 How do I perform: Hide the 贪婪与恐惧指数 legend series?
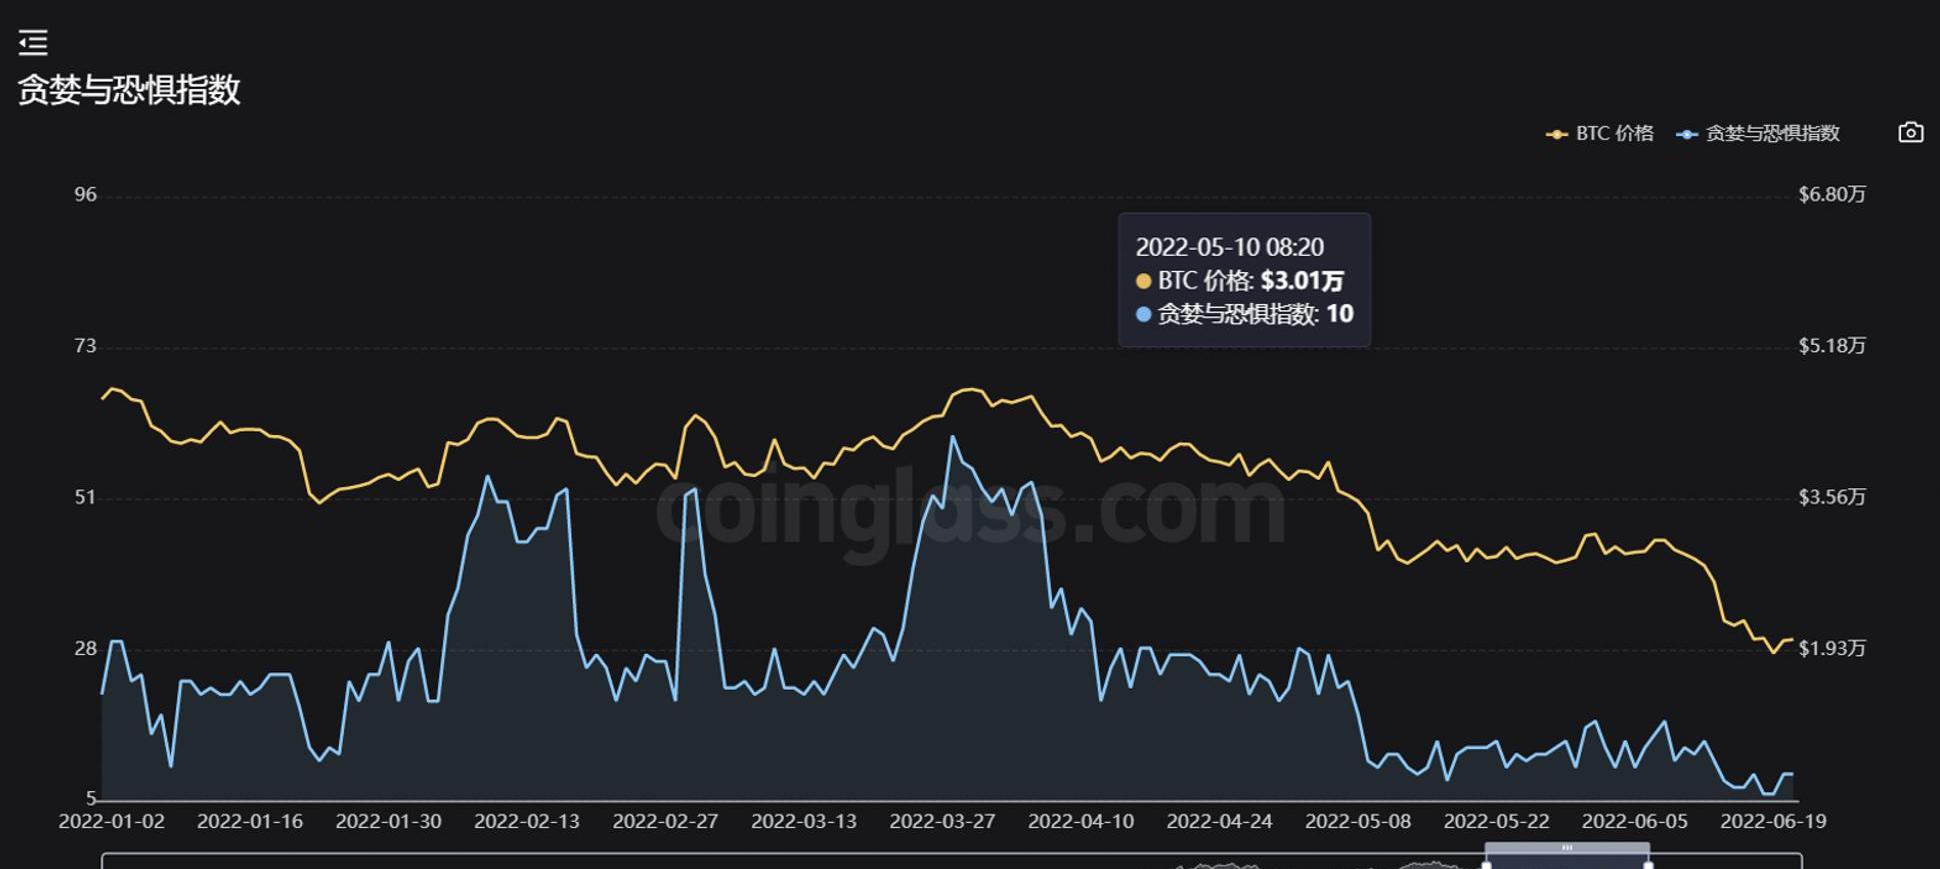point(1759,134)
